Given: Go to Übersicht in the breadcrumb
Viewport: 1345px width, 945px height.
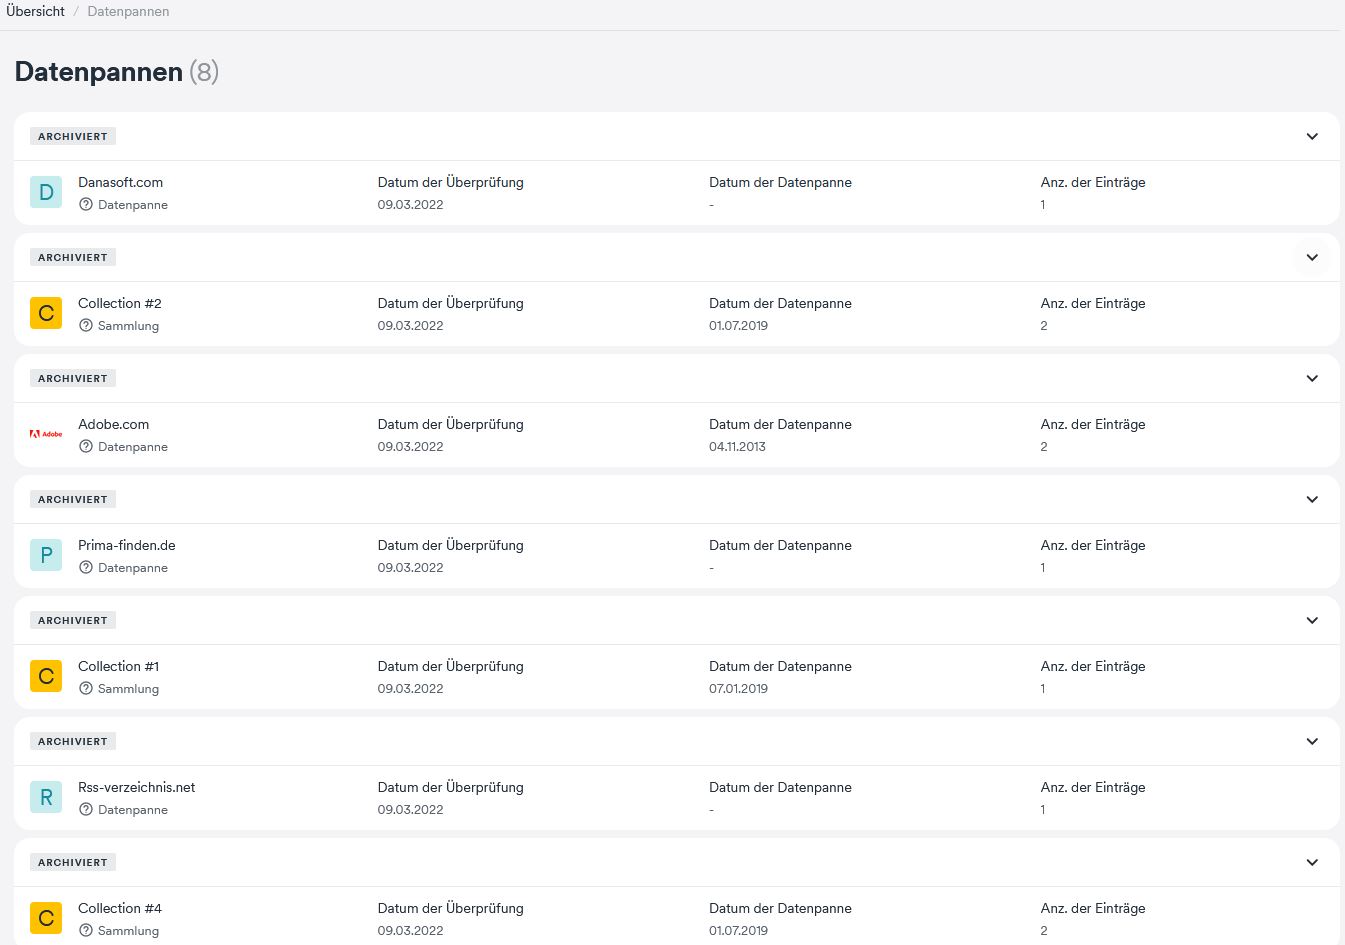Looking at the screenshot, I should coord(35,11).
